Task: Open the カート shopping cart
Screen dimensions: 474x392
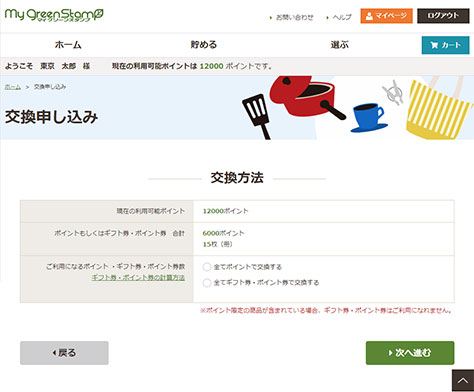Action: [445, 45]
